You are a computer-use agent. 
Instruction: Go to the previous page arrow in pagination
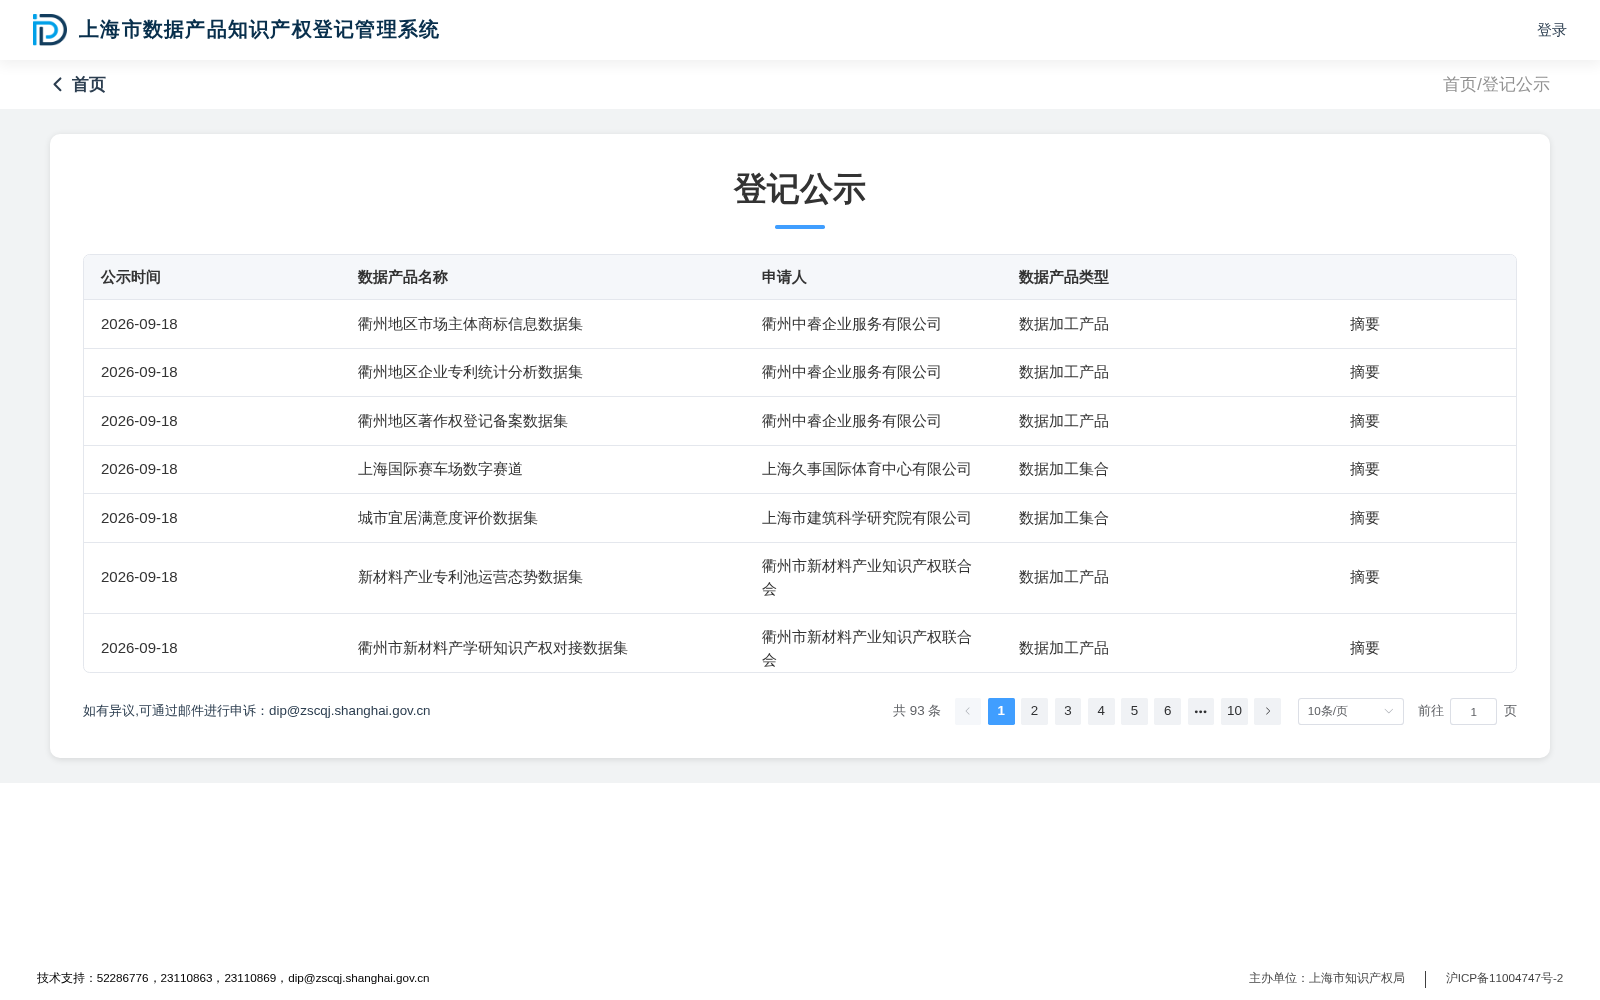[x=968, y=711]
